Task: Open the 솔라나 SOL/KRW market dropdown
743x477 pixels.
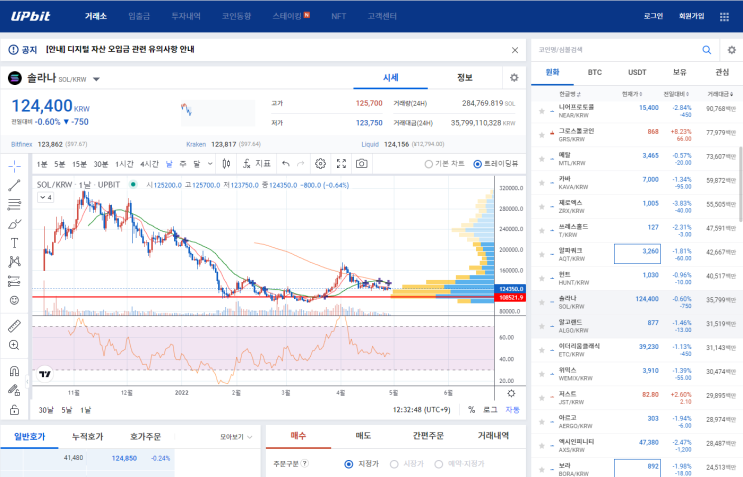Action: [96, 79]
